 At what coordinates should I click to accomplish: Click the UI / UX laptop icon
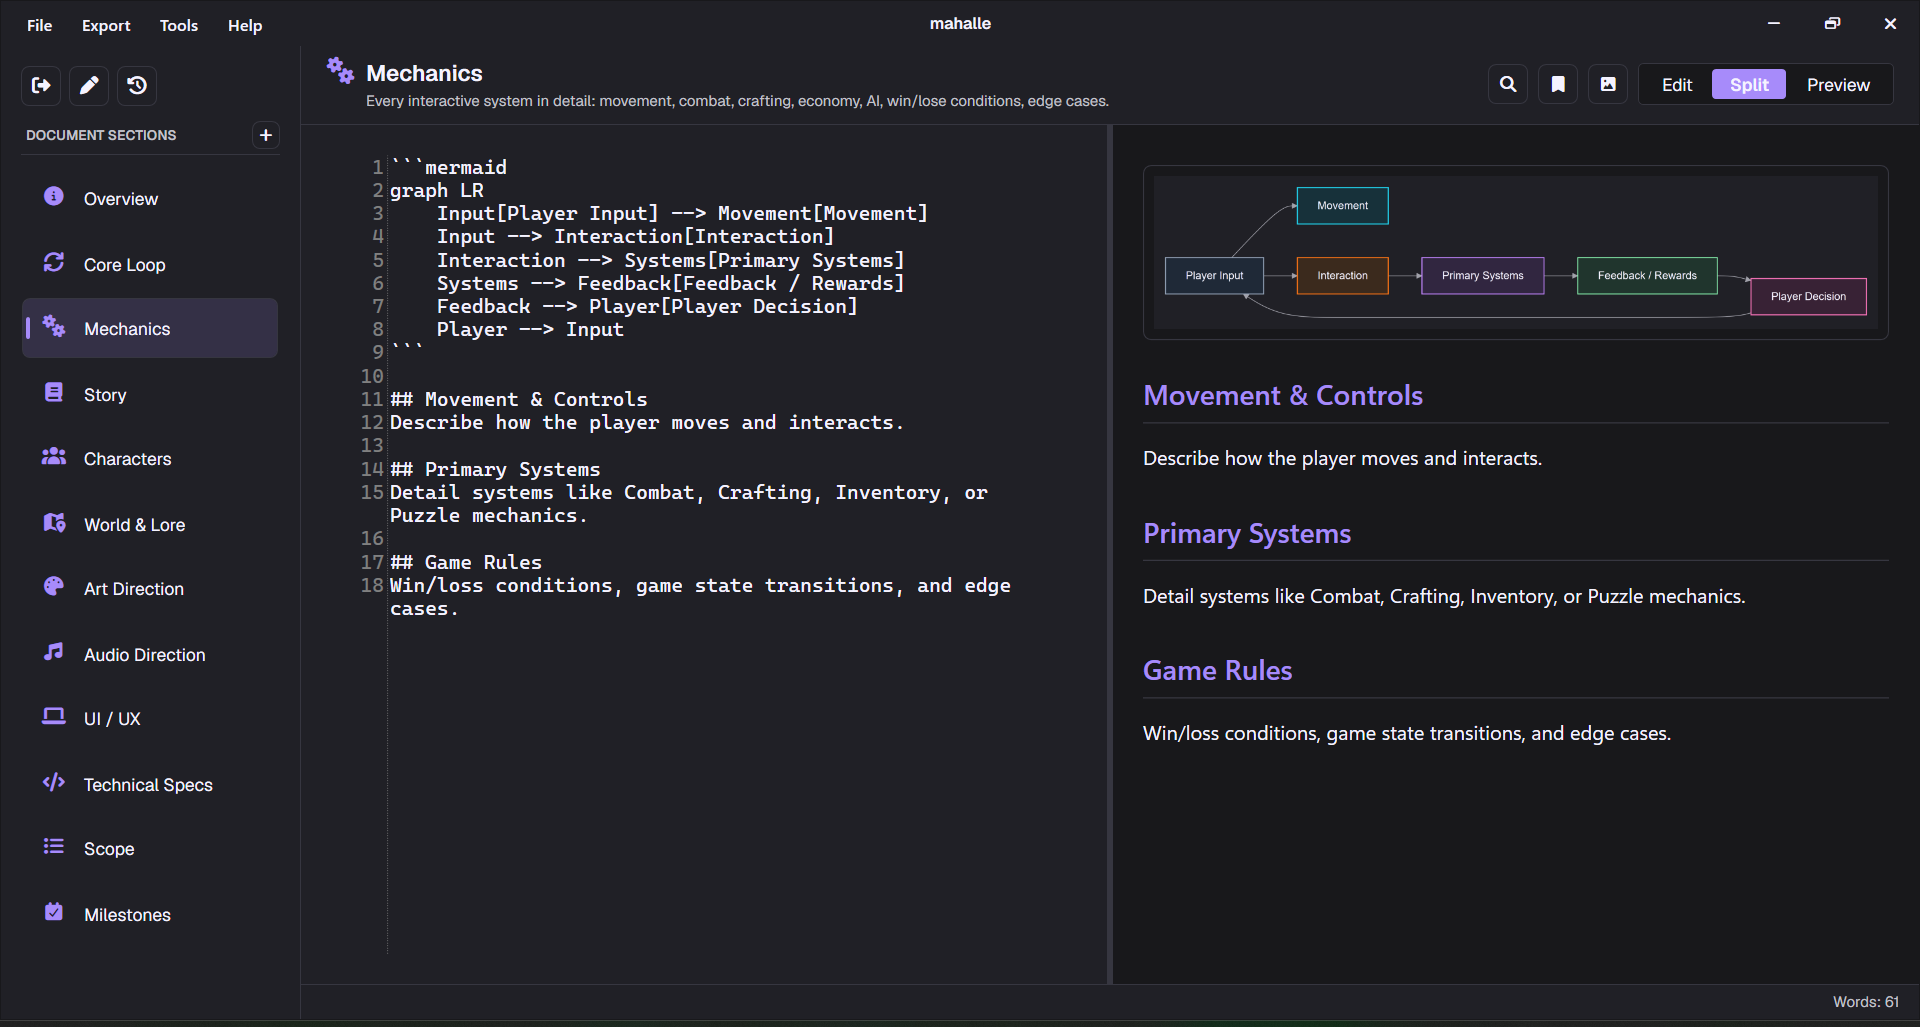point(54,717)
